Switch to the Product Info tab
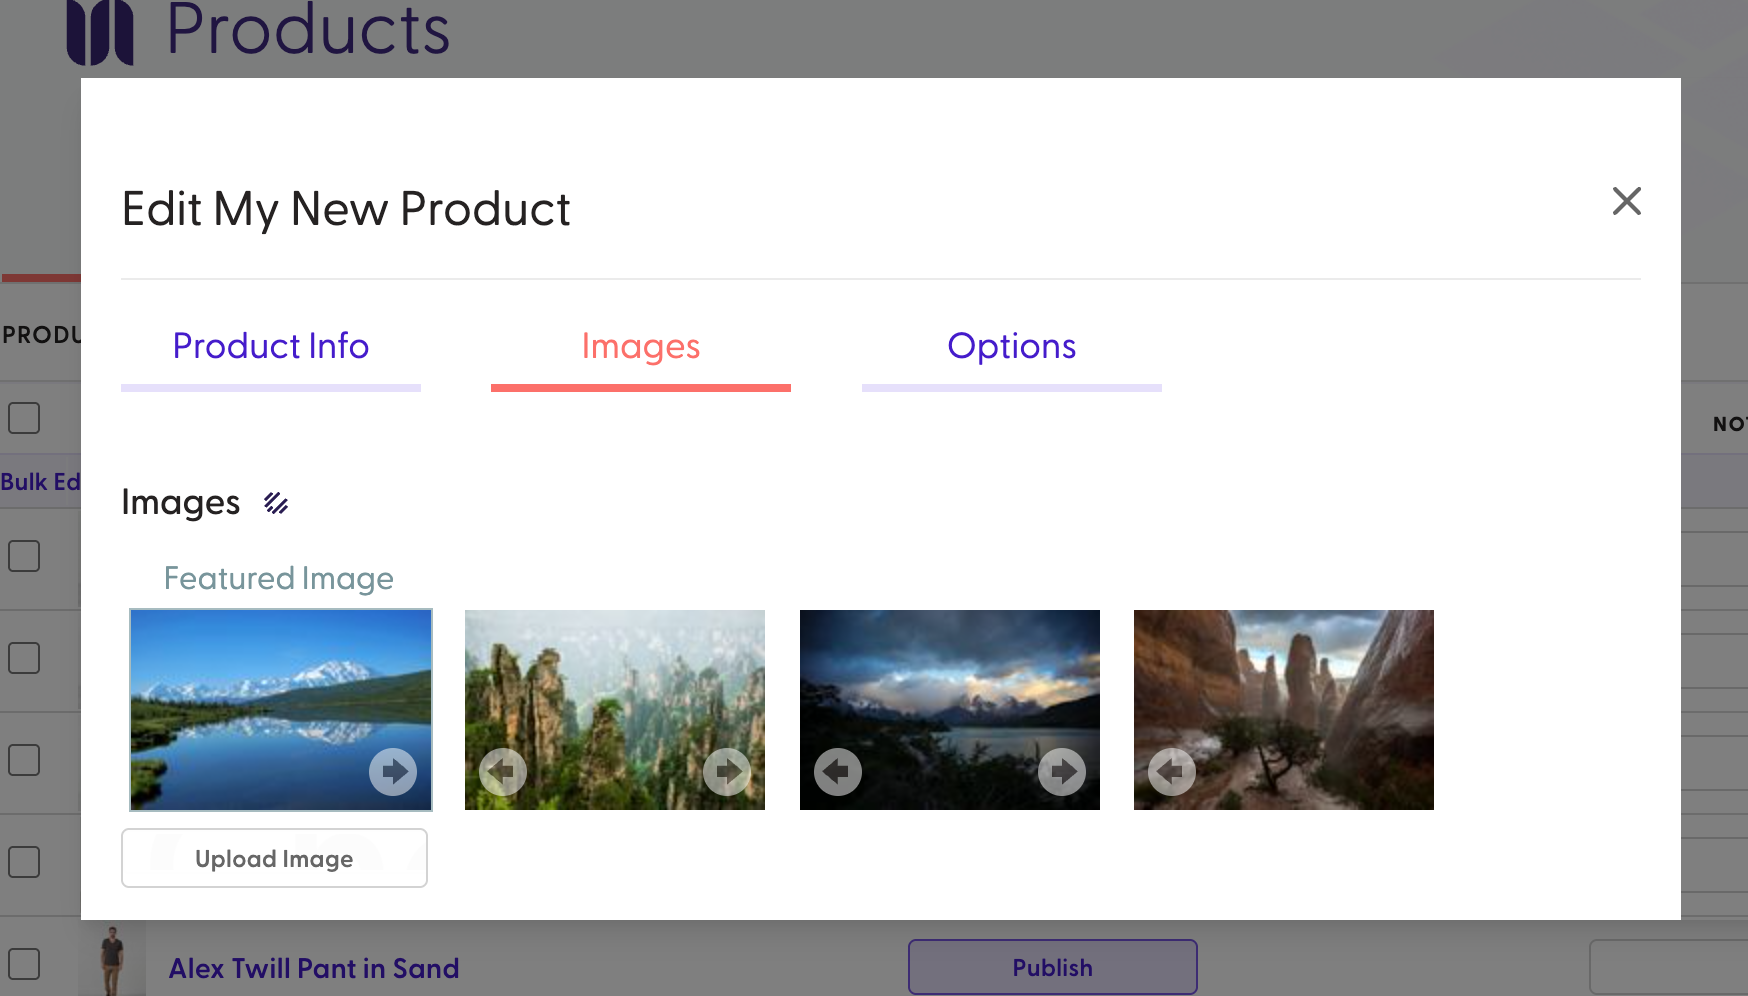The height and width of the screenshot is (996, 1748). coord(271,346)
